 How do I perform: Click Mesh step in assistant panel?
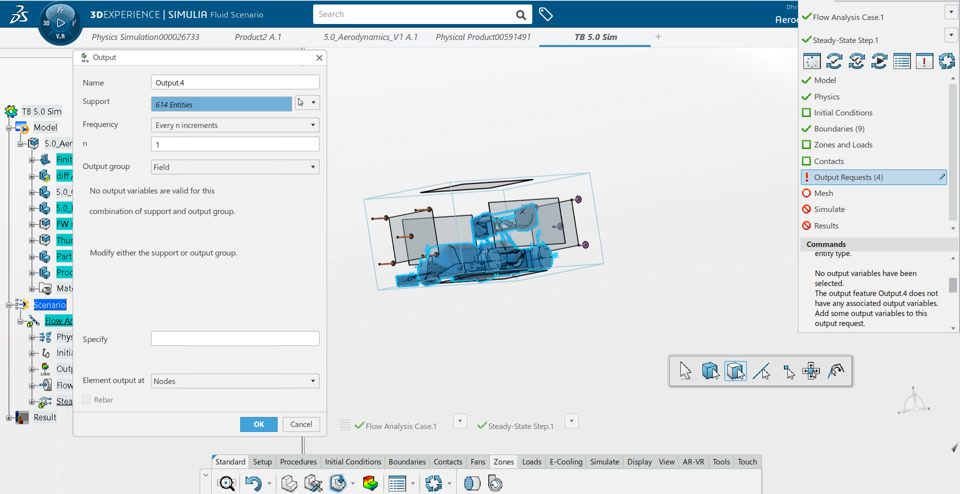click(823, 193)
